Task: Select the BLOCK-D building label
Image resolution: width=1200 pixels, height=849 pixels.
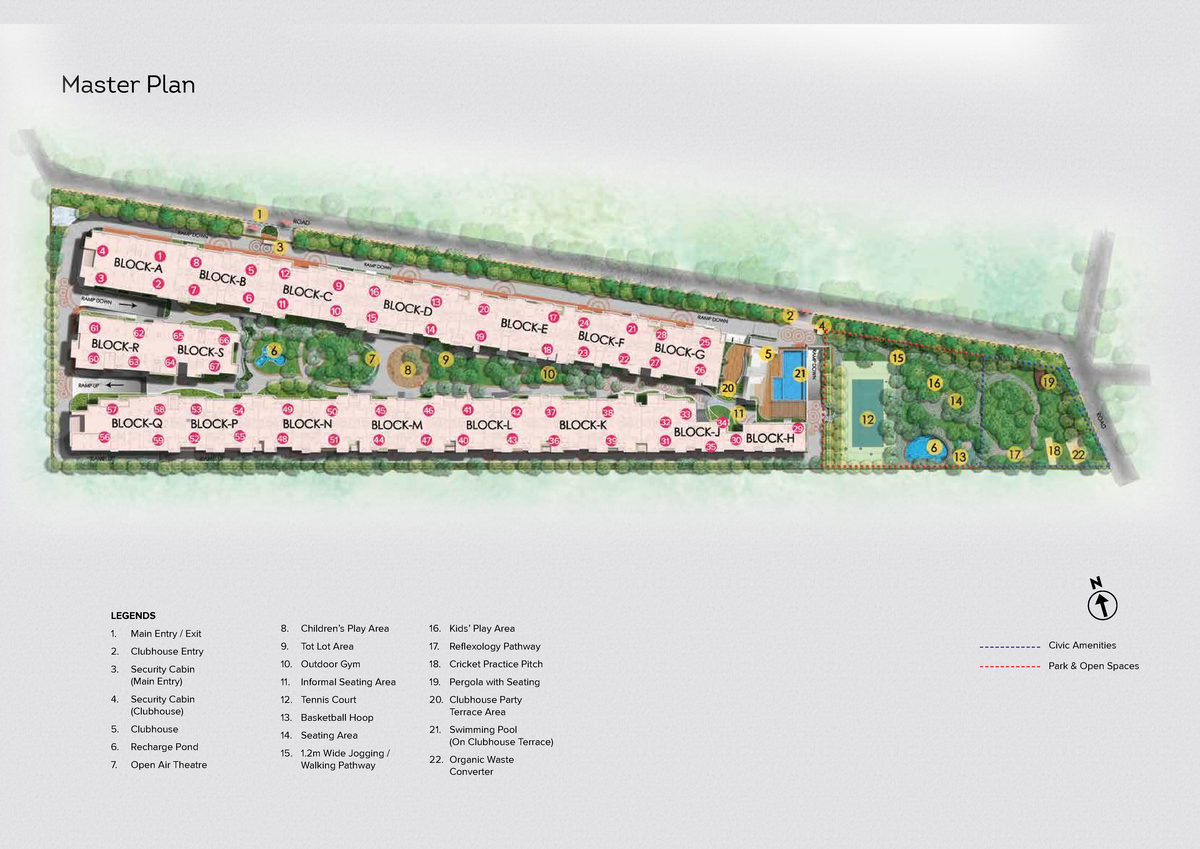Action: pos(407,308)
